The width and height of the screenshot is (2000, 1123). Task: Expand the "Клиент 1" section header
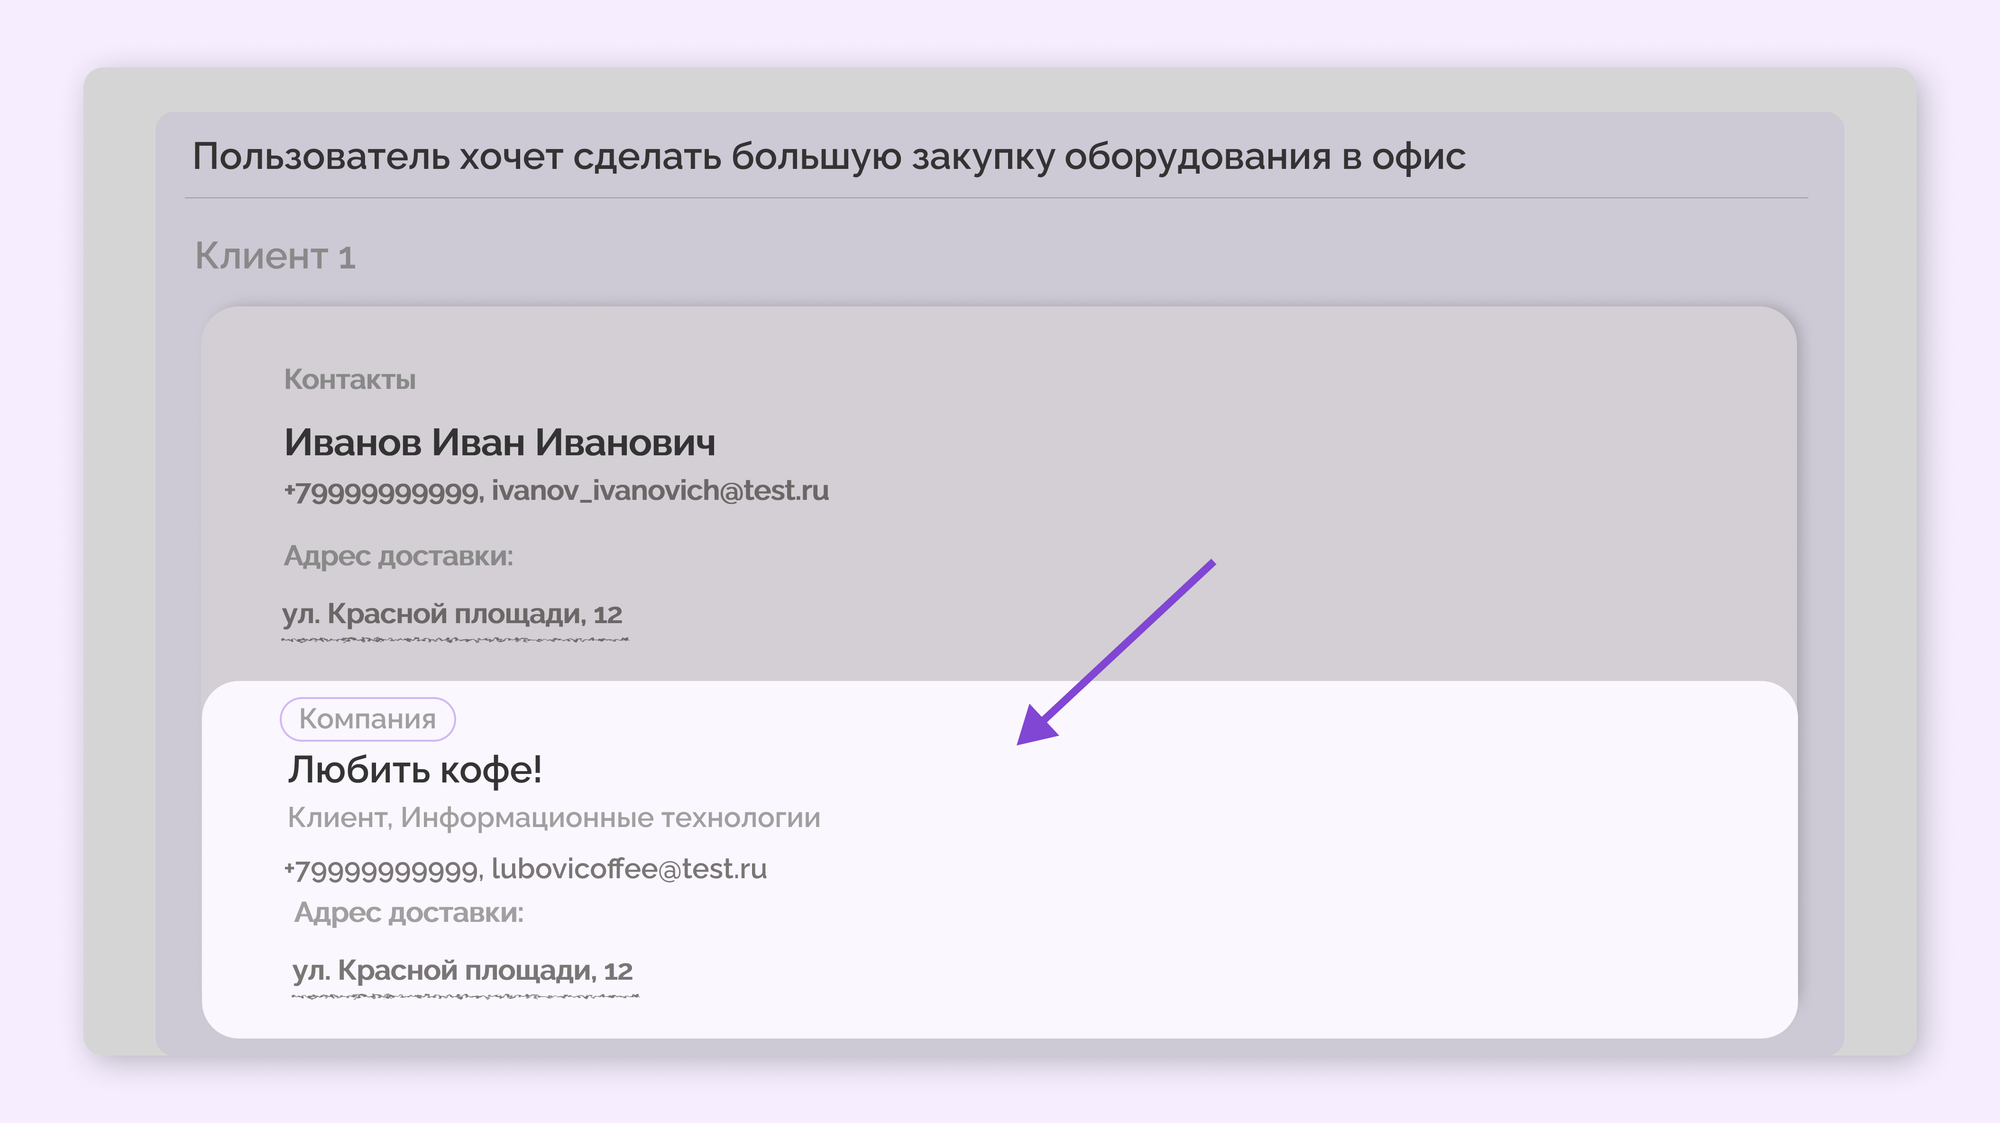pos(275,255)
